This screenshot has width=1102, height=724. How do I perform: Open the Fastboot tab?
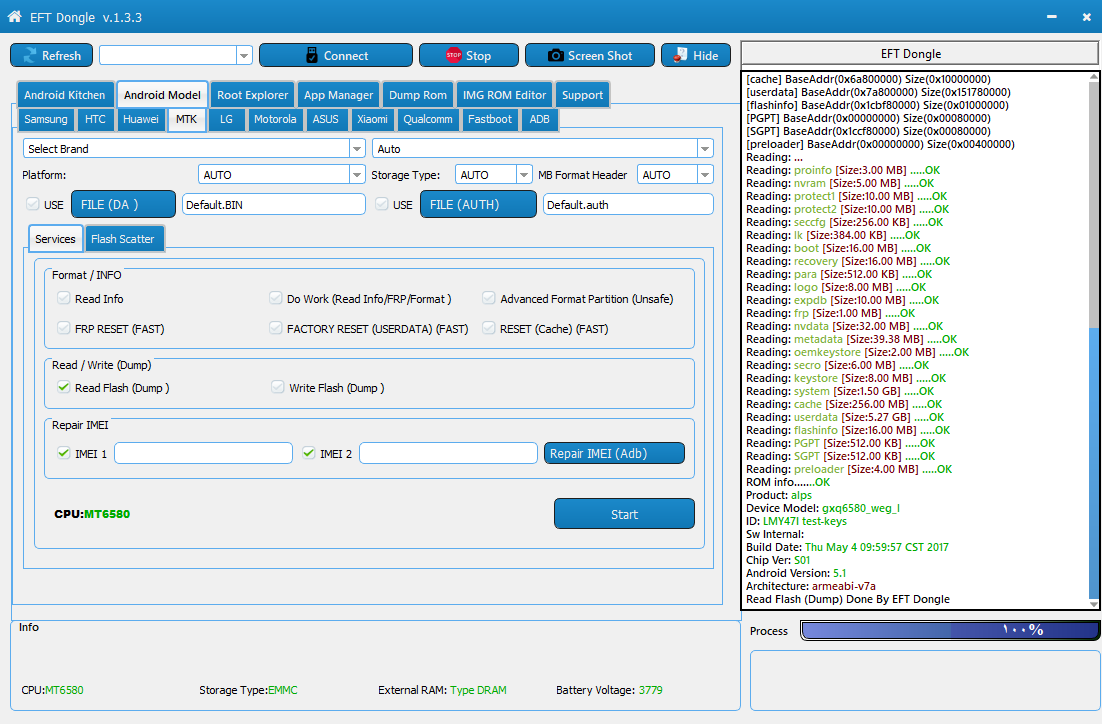click(x=490, y=119)
